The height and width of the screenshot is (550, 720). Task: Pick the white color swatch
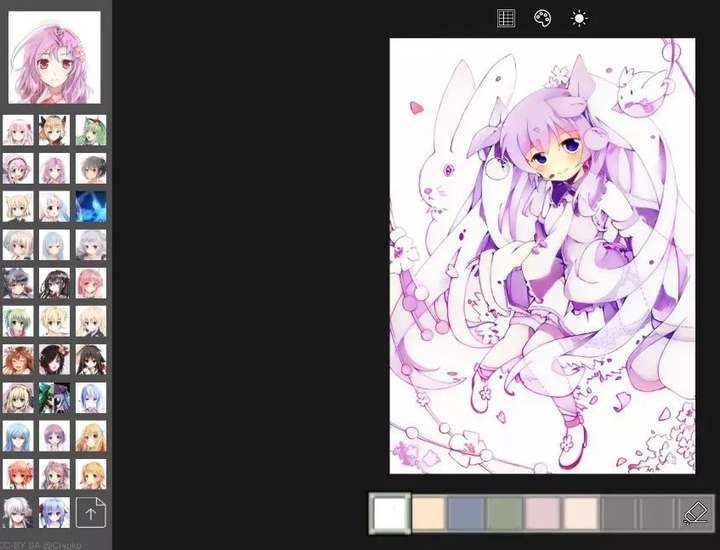pos(390,513)
